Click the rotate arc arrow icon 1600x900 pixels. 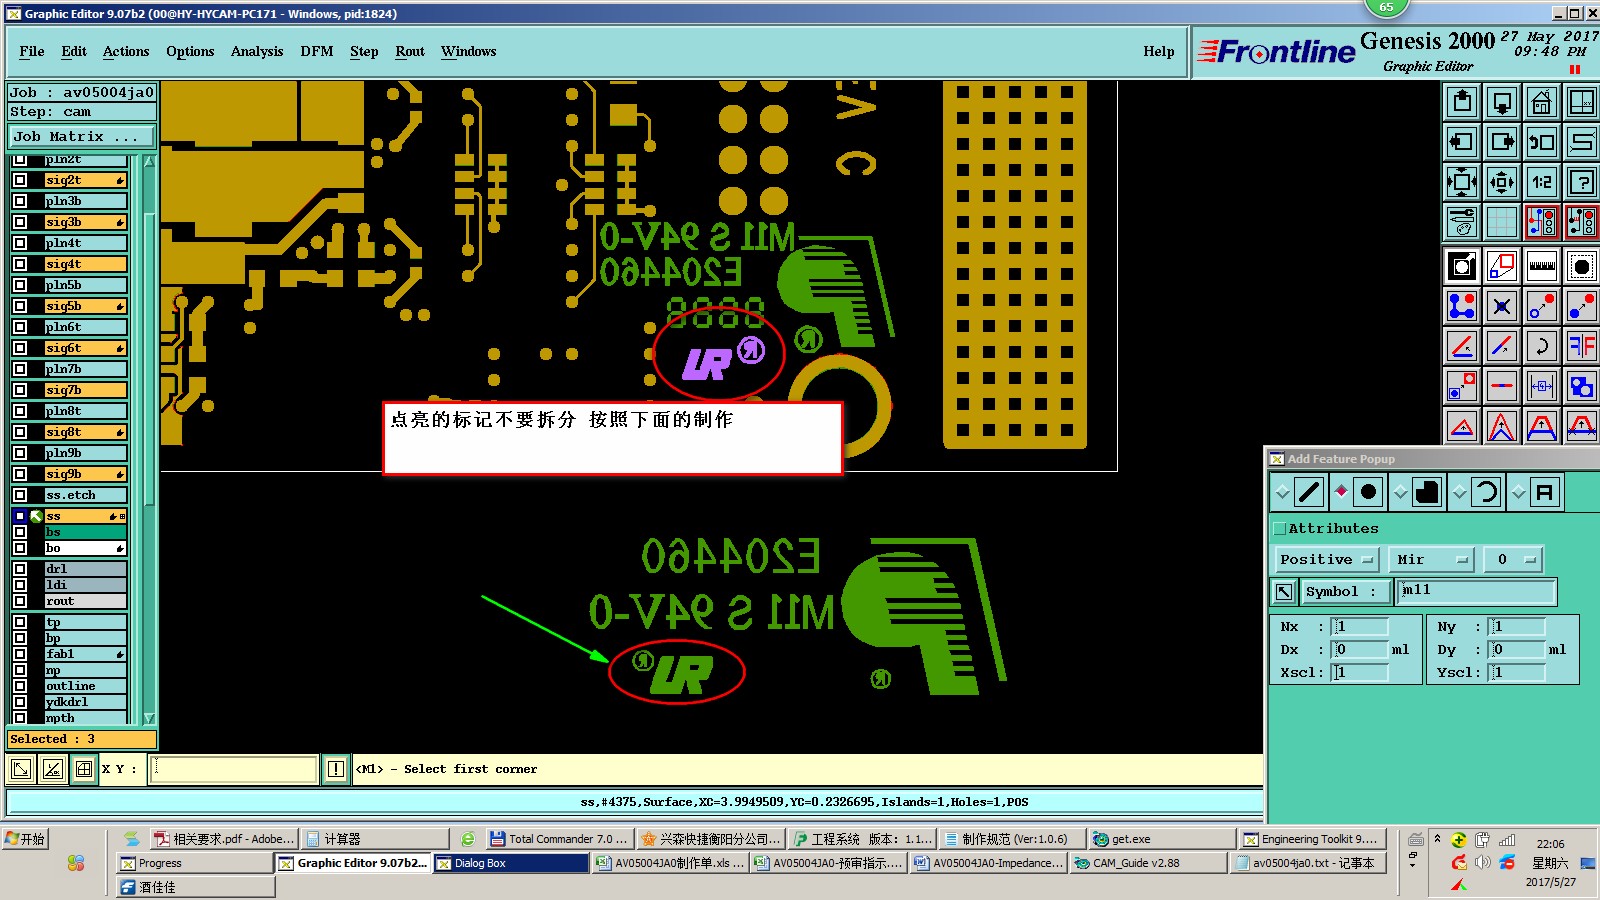click(x=1542, y=346)
